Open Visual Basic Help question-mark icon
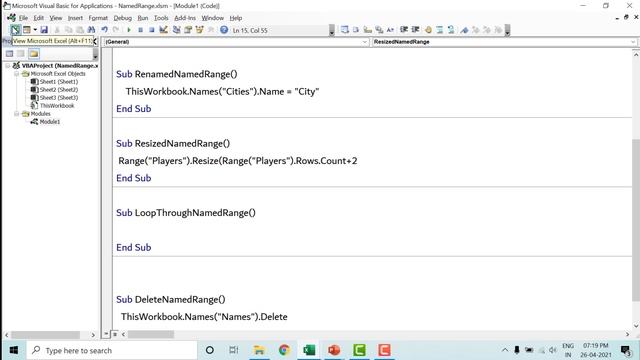 [224, 30]
